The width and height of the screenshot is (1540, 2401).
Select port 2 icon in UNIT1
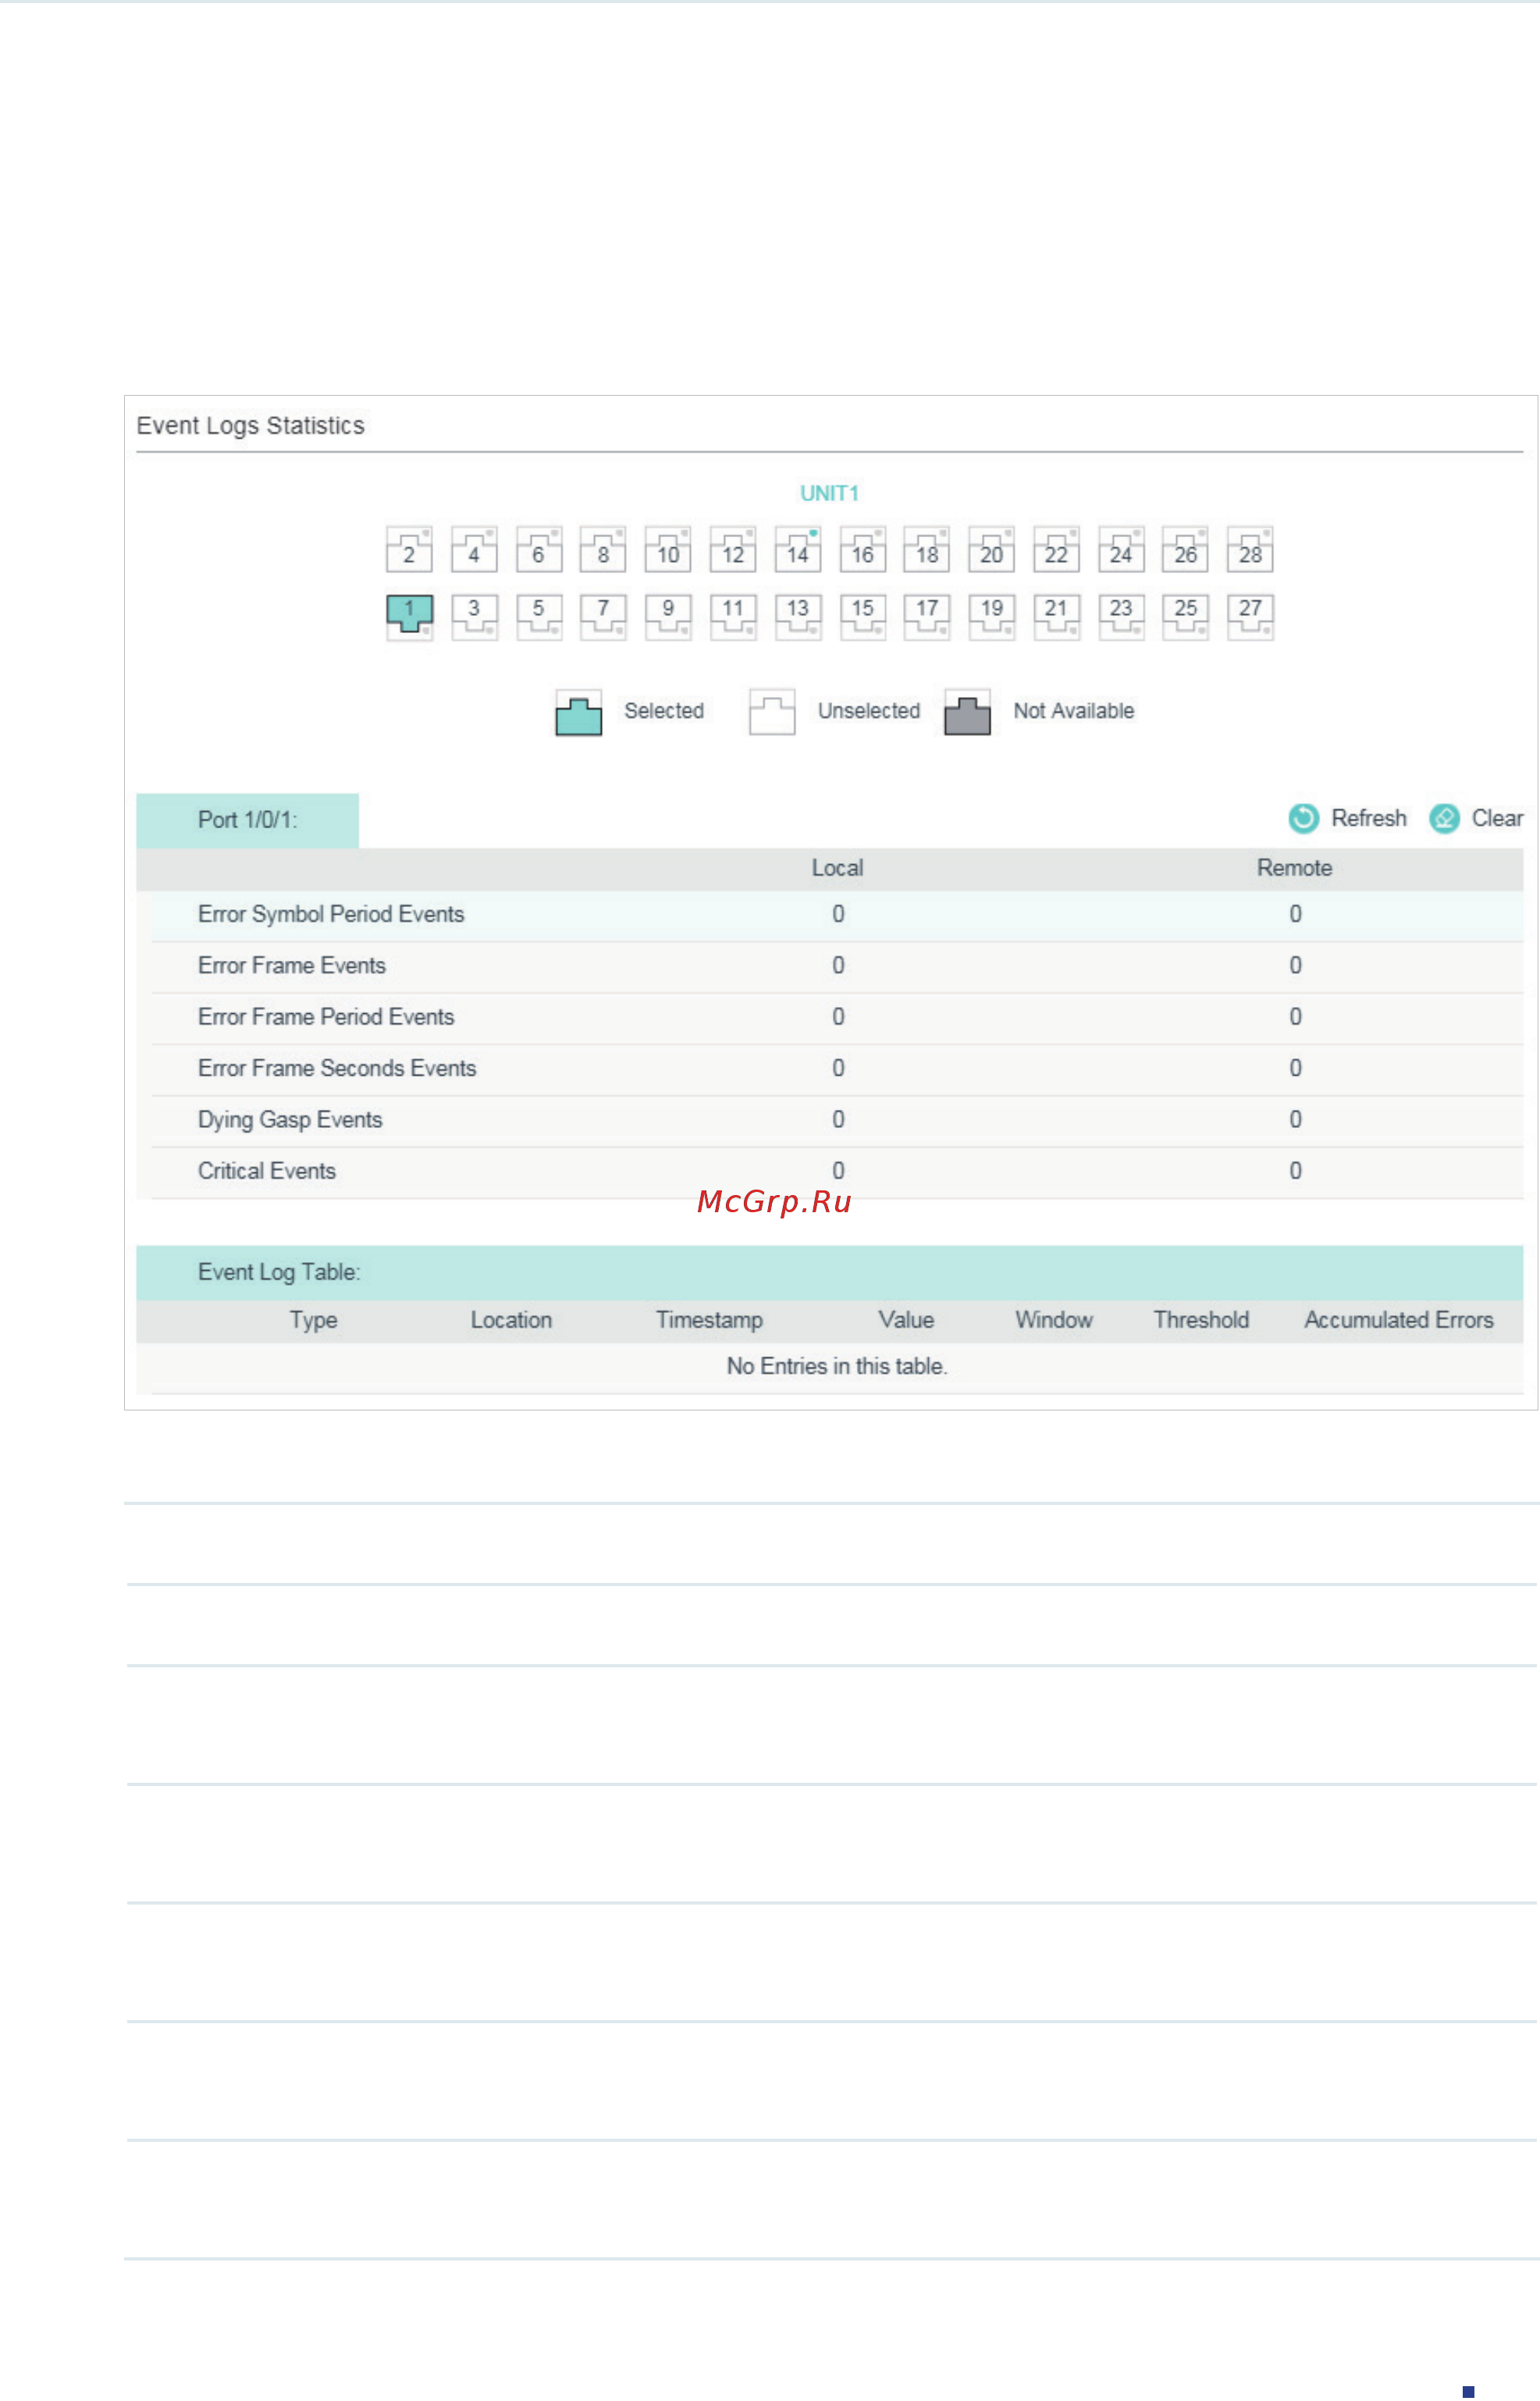[409, 549]
